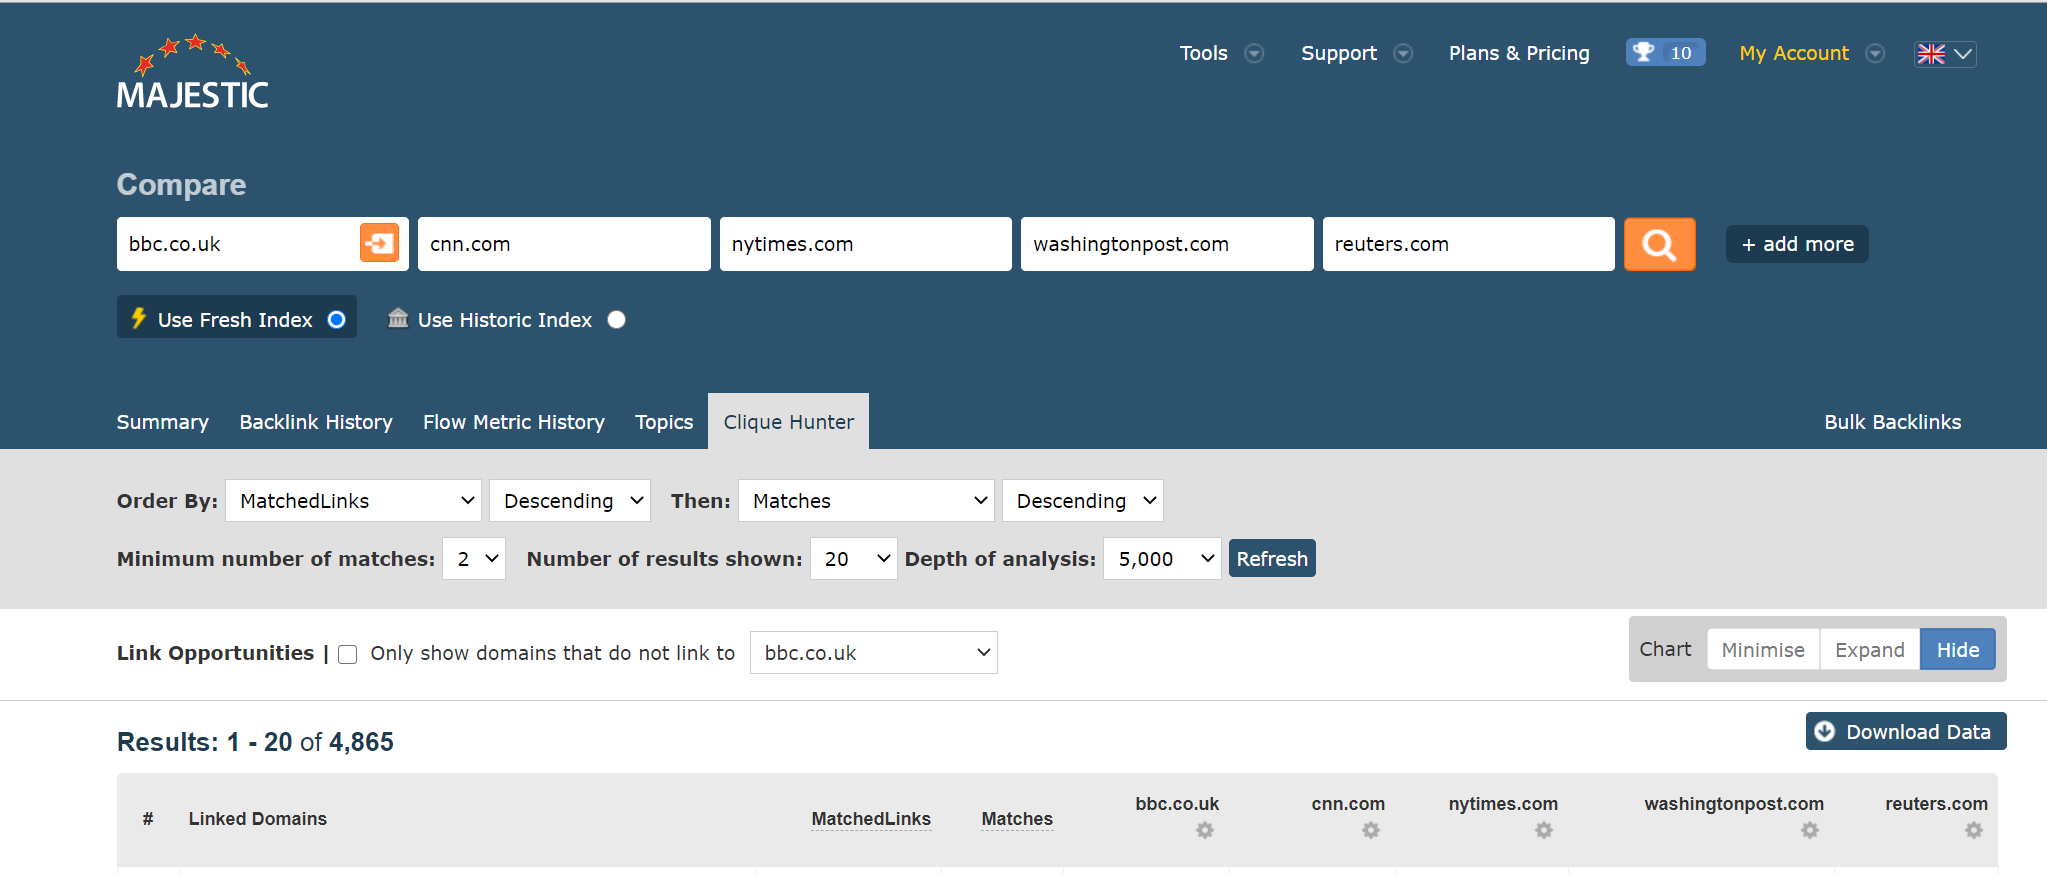Switch to the Flow Metric History tab
Image resolution: width=2047 pixels, height=874 pixels.
(x=514, y=422)
